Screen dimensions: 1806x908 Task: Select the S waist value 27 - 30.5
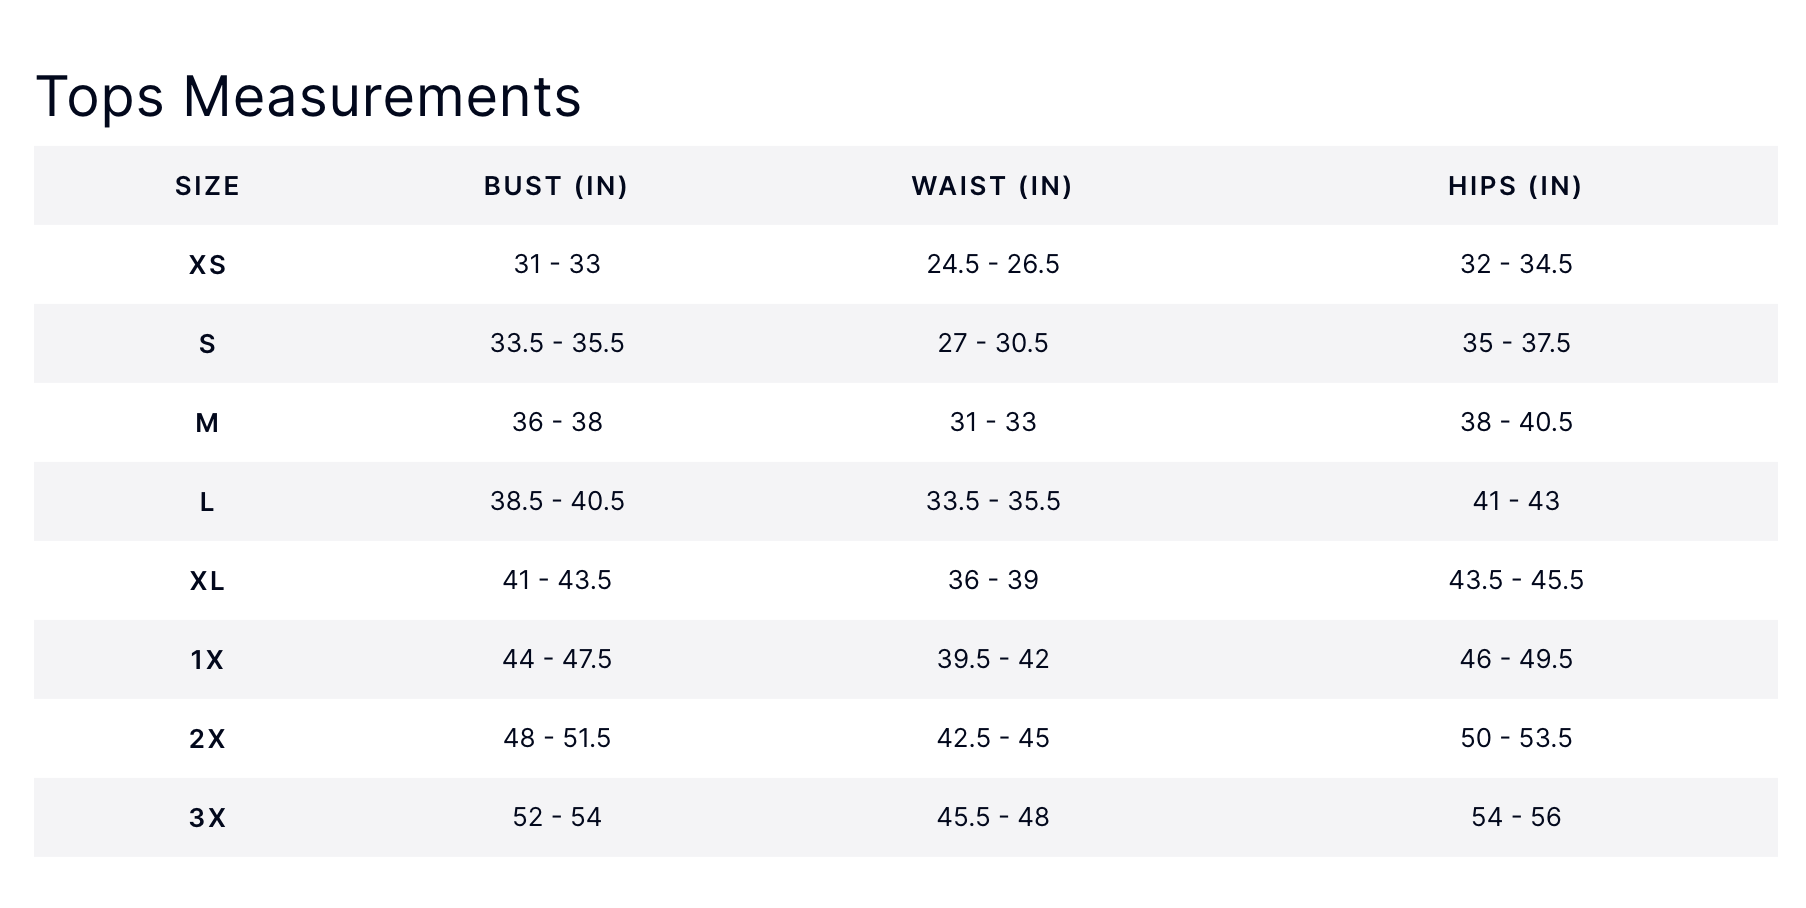point(993,343)
